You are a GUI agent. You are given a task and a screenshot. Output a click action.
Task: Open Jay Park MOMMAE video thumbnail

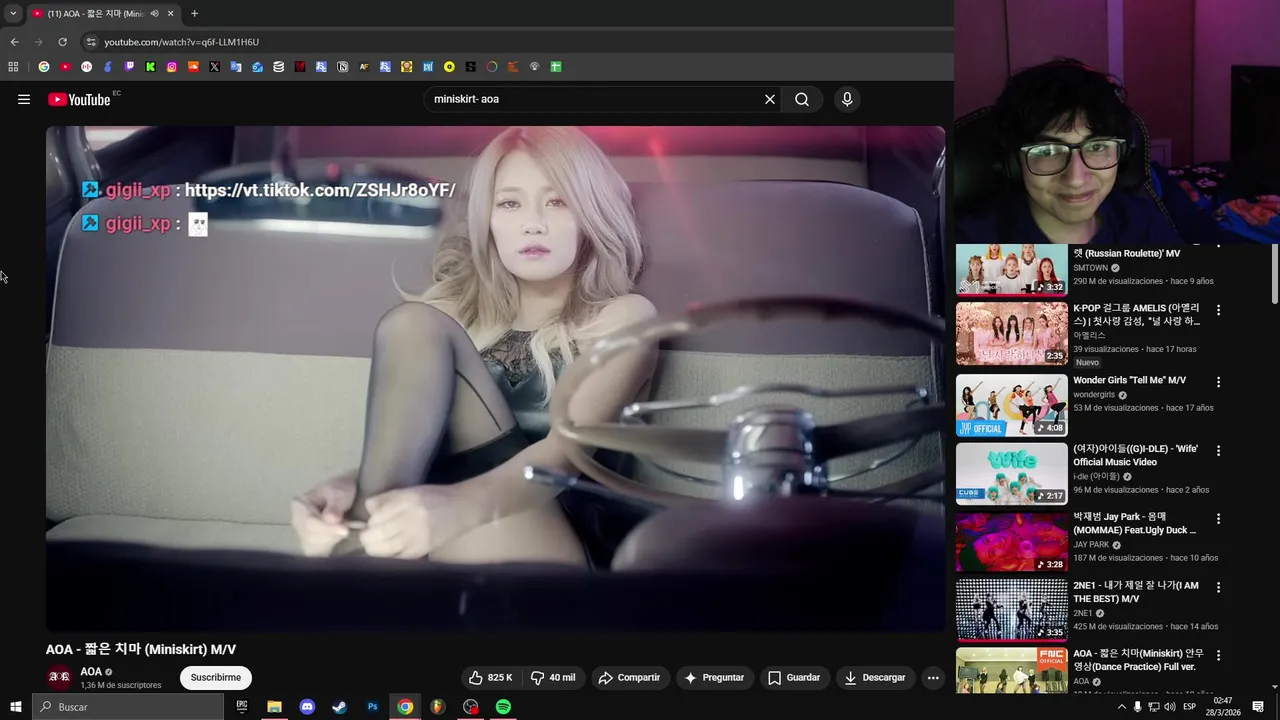pos(1012,541)
